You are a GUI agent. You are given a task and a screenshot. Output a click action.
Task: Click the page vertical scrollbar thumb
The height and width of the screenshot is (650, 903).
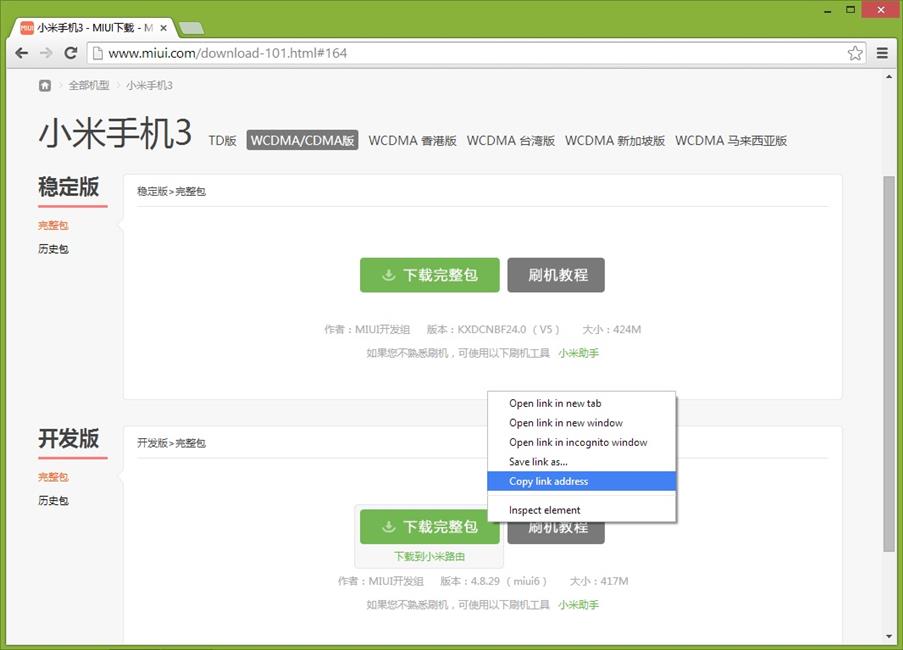pos(889,364)
